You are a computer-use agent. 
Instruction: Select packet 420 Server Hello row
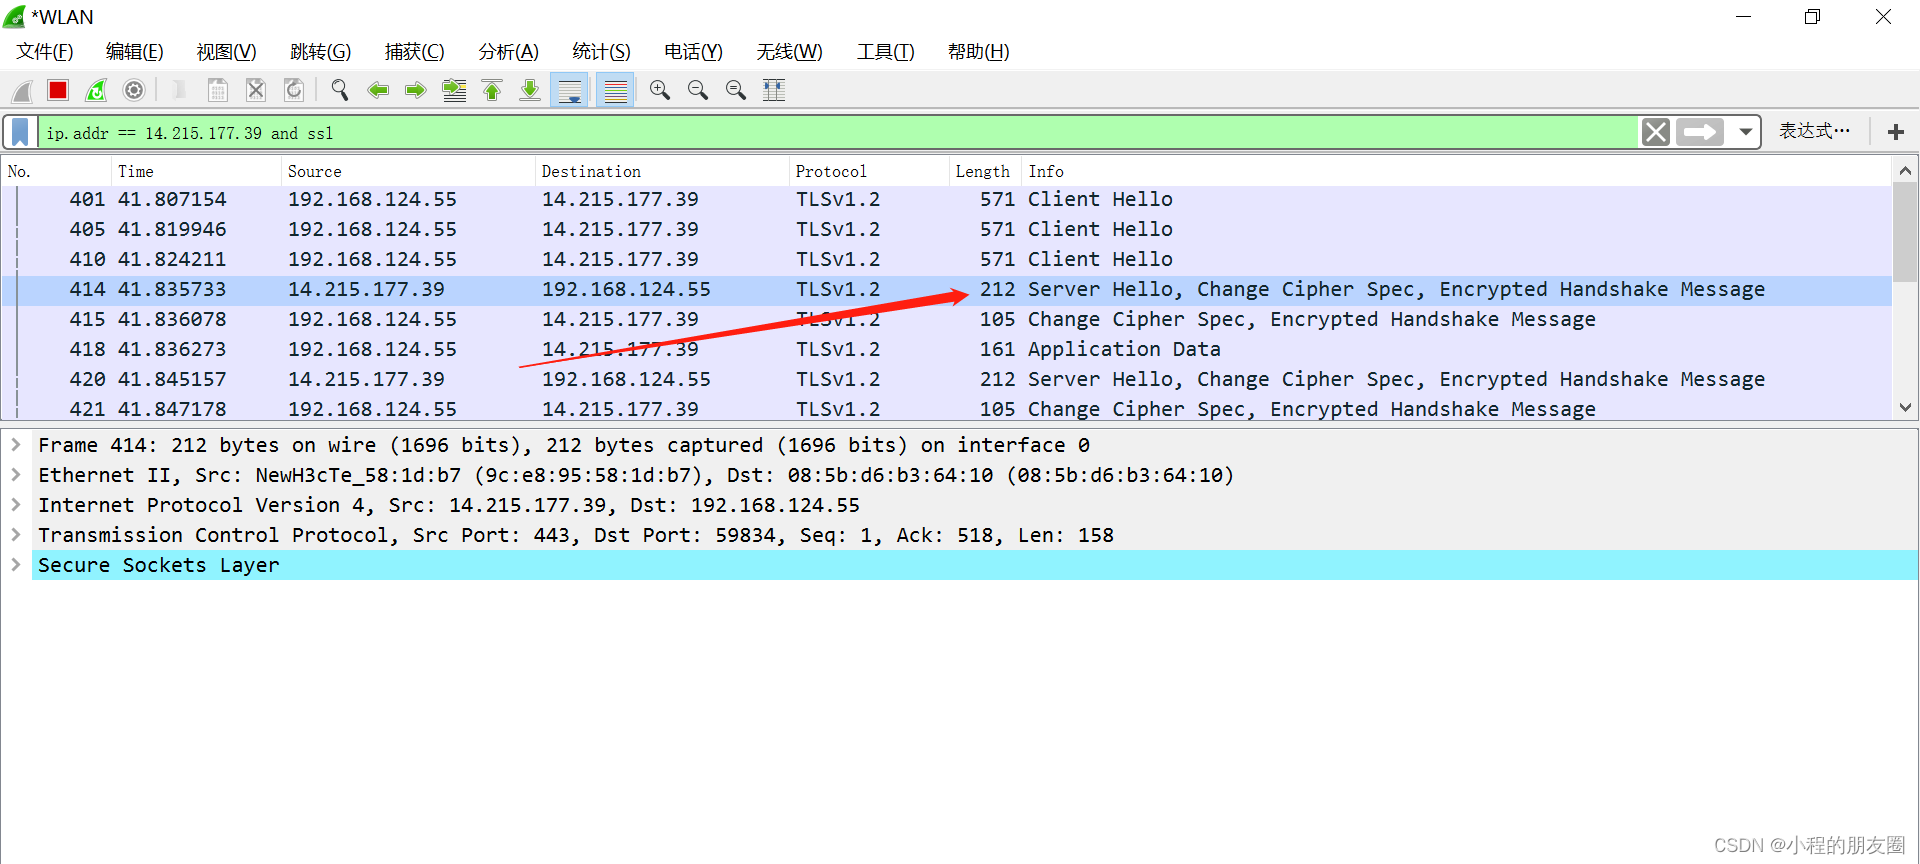click(947, 380)
